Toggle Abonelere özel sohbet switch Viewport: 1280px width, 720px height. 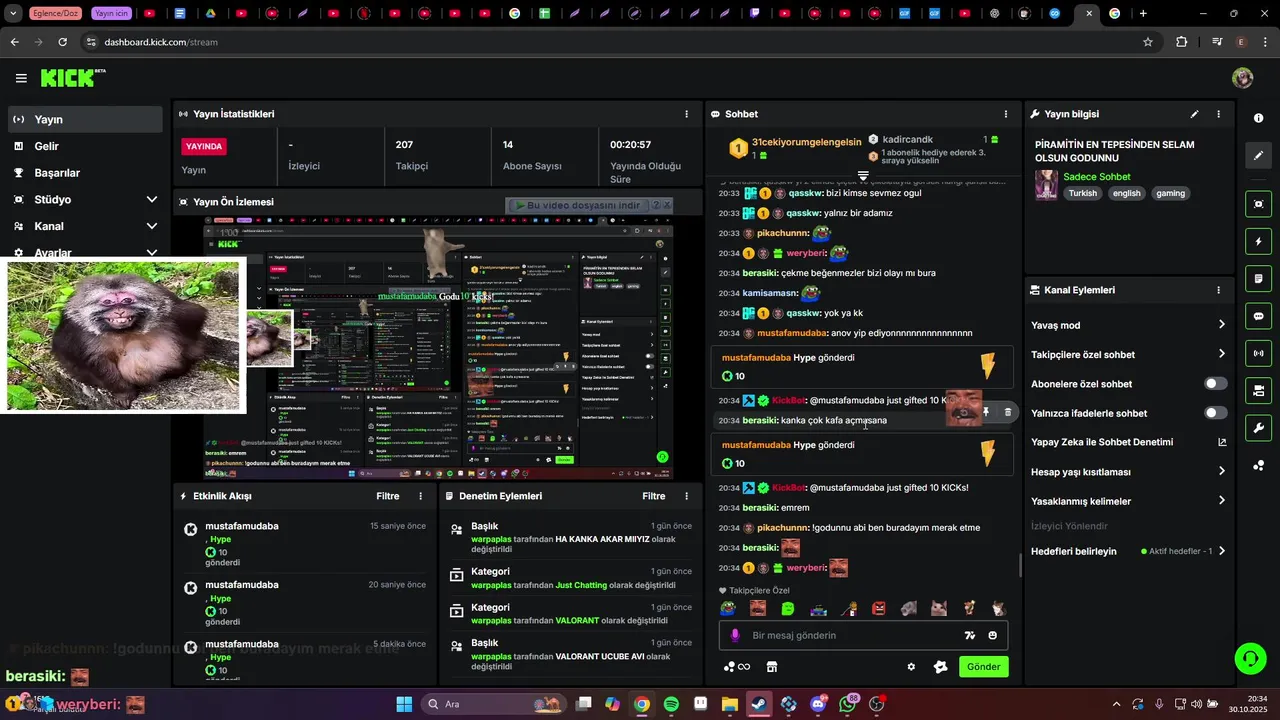[x=1215, y=384]
